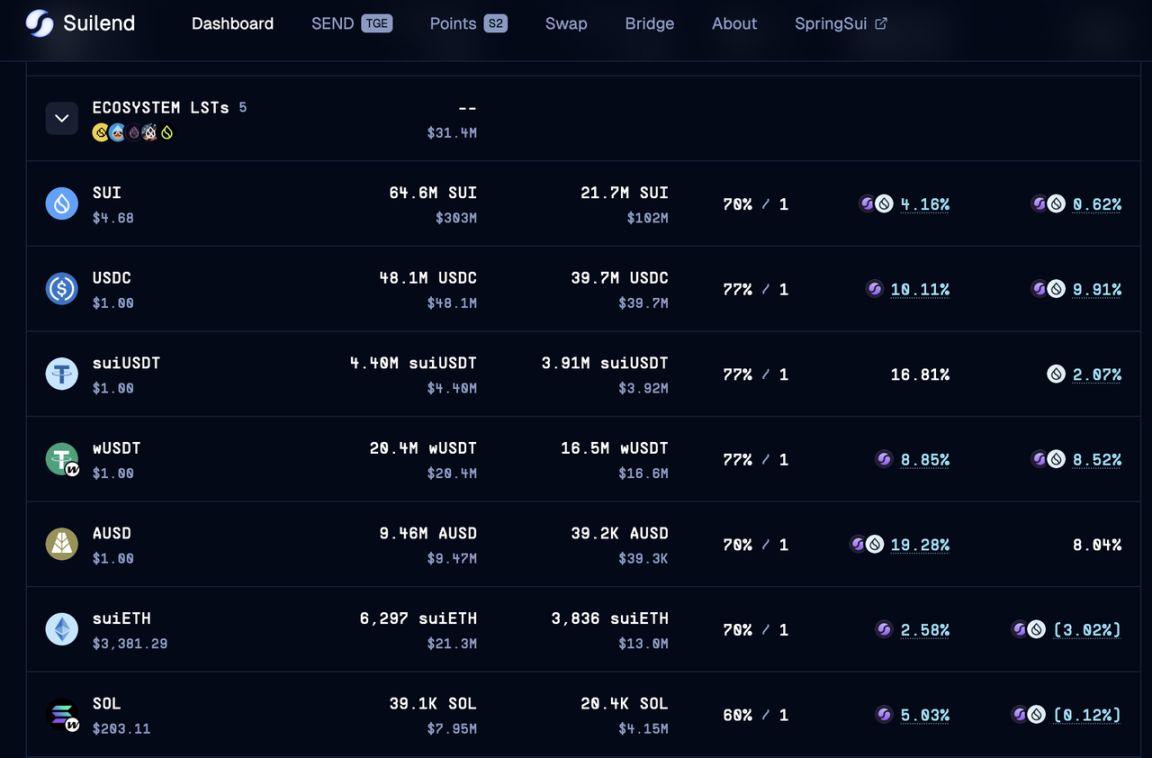The width and height of the screenshot is (1152, 758).
Task: Click the AUSD token icon
Action: pos(62,544)
